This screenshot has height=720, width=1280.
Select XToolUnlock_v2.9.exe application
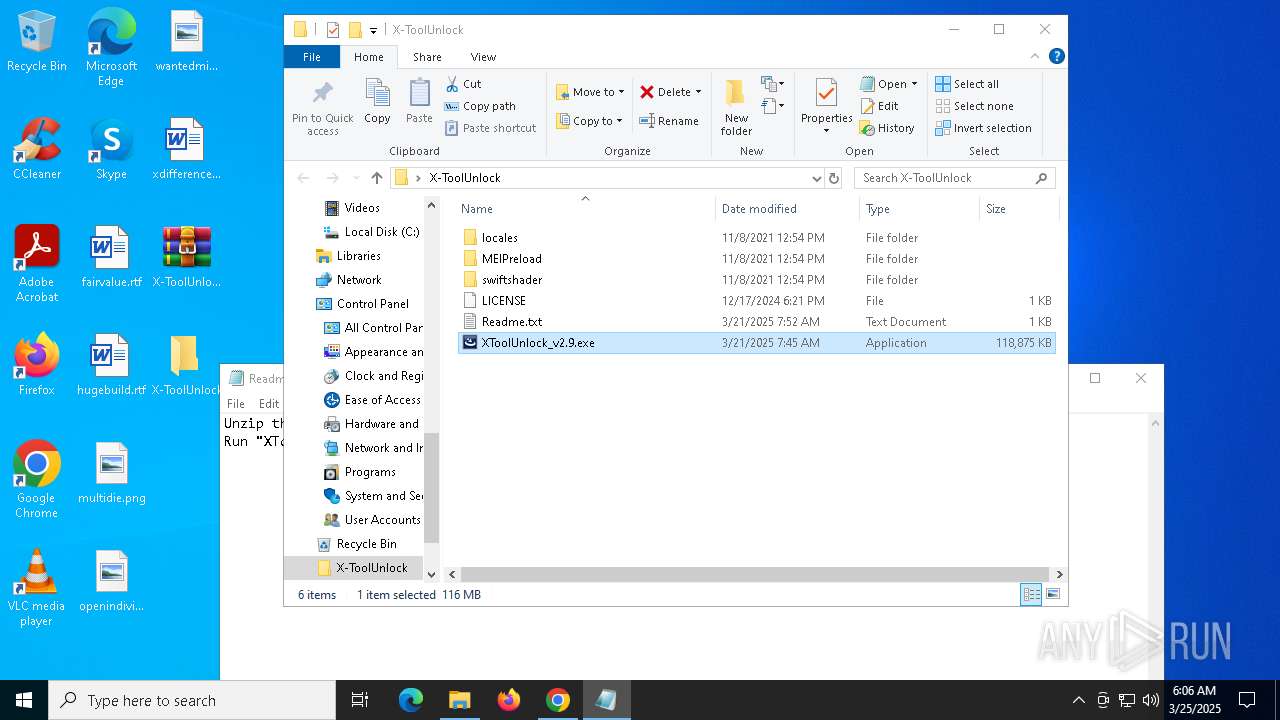pos(757,343)
